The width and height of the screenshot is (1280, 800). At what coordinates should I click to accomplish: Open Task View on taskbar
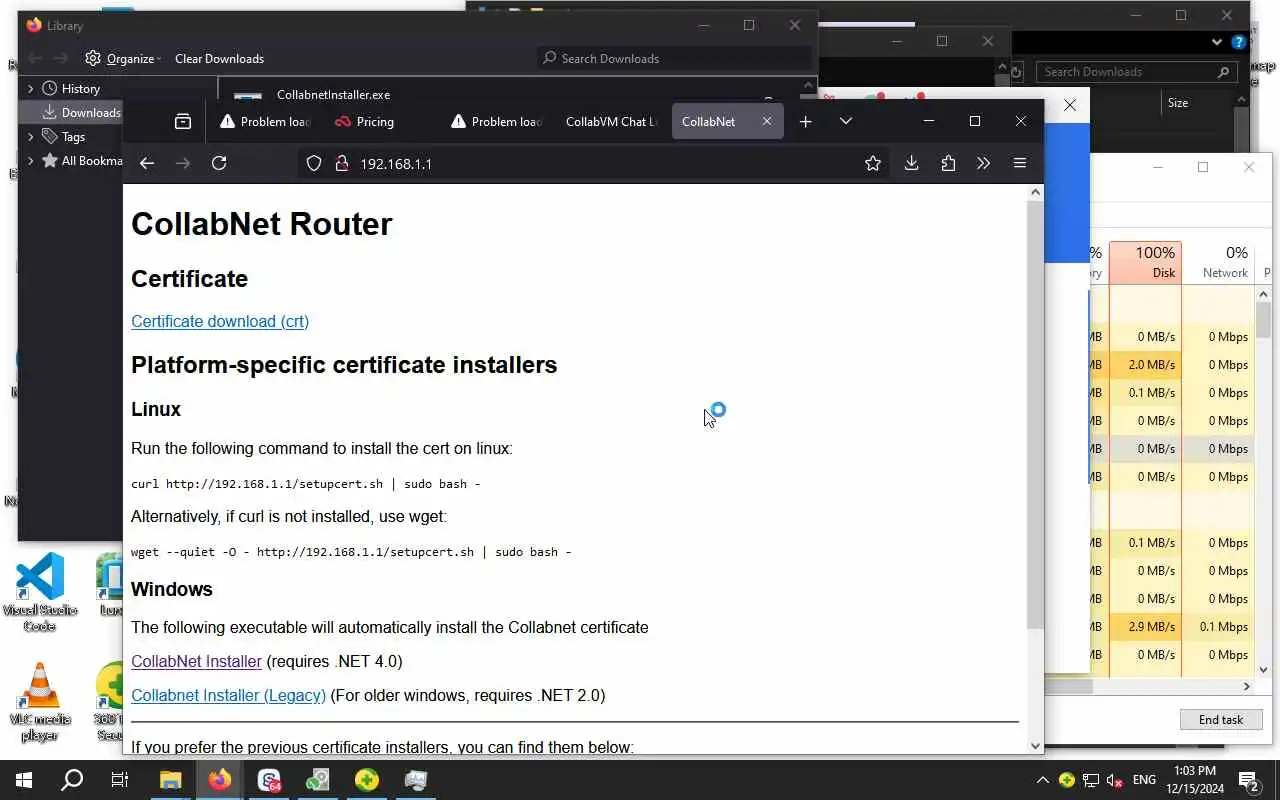(x=120, y=780)
